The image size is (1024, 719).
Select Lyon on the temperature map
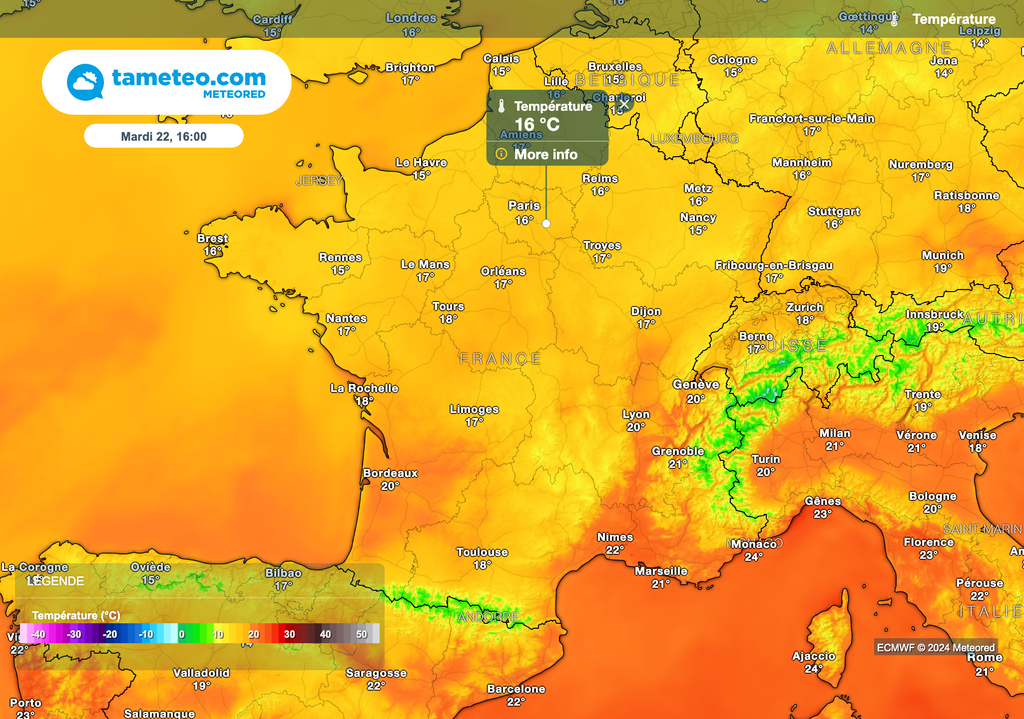636,414
